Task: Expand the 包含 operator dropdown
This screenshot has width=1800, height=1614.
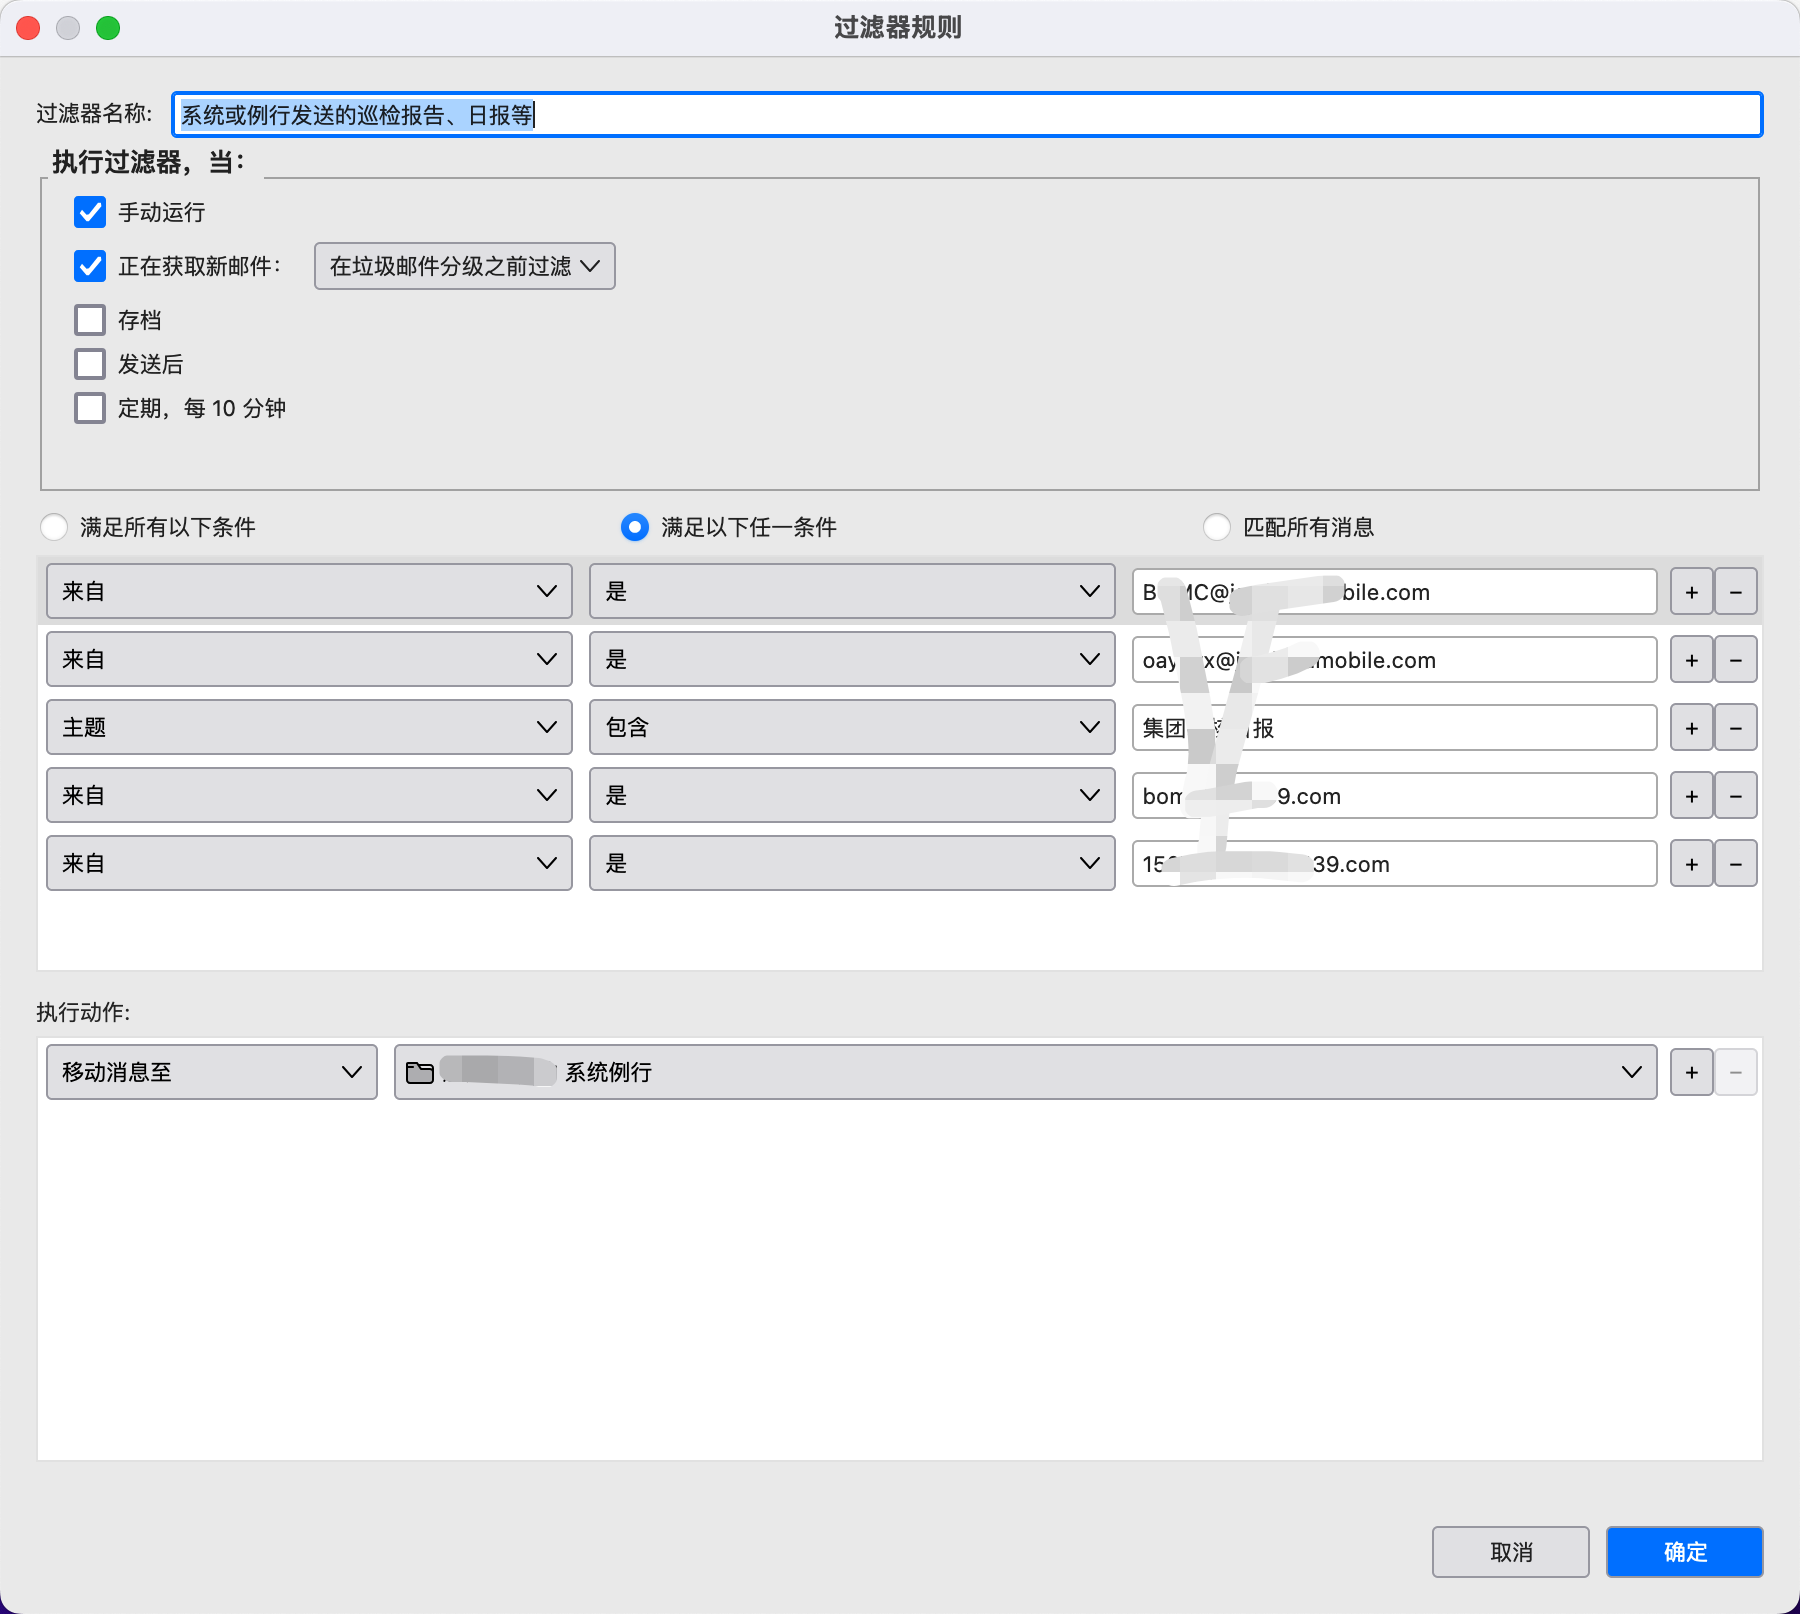Action: pos(851,728)
